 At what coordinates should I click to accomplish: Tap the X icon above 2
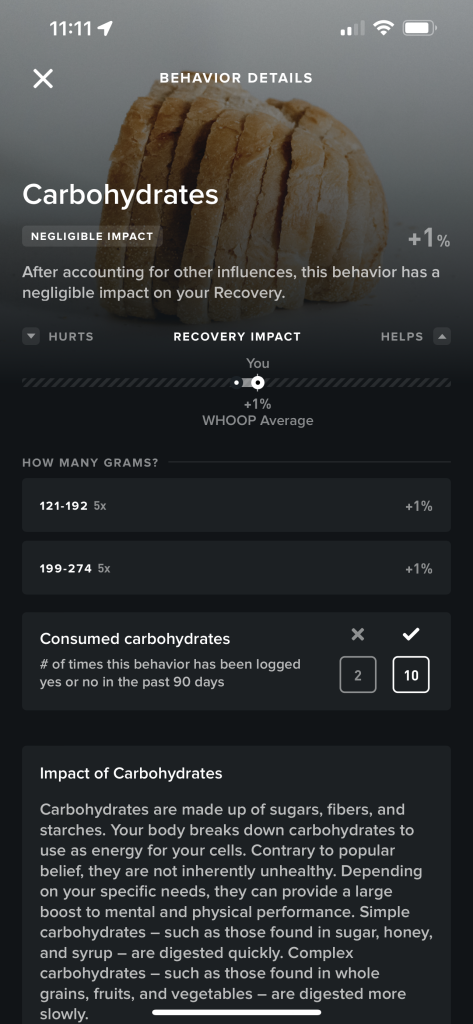(x=358, y=634)
